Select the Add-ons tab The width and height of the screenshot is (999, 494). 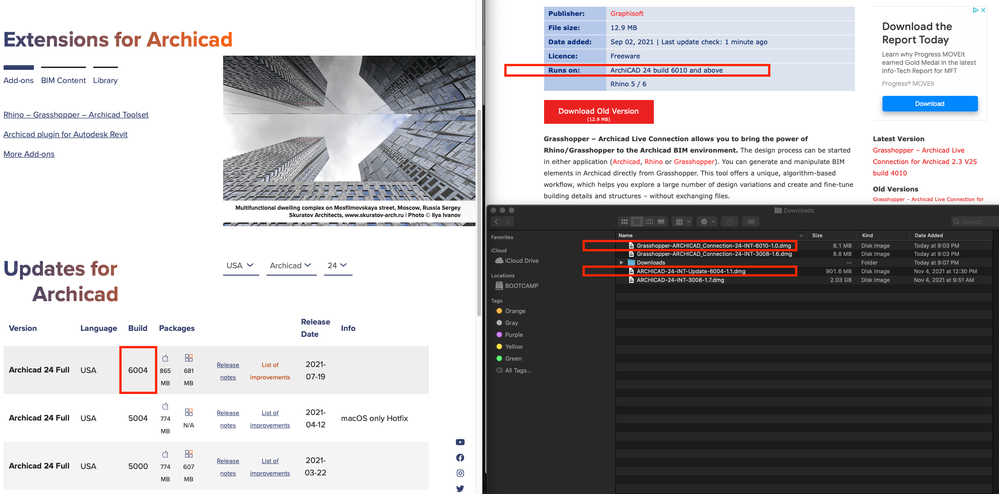pyautogui.click(x=18, y=80)
